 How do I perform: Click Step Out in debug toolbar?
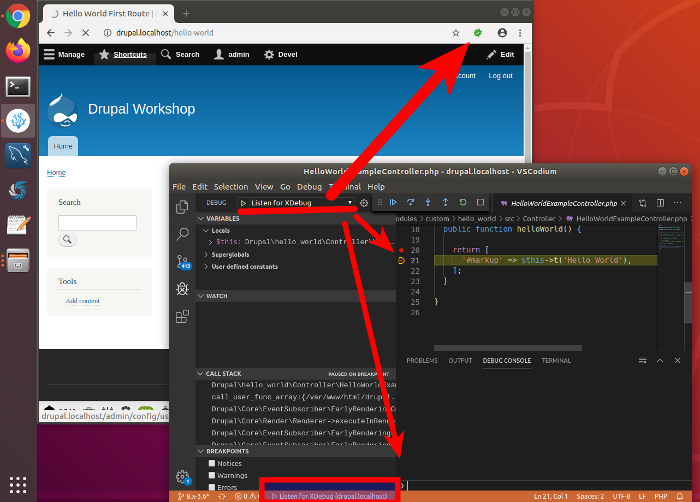tap(445, 202)
